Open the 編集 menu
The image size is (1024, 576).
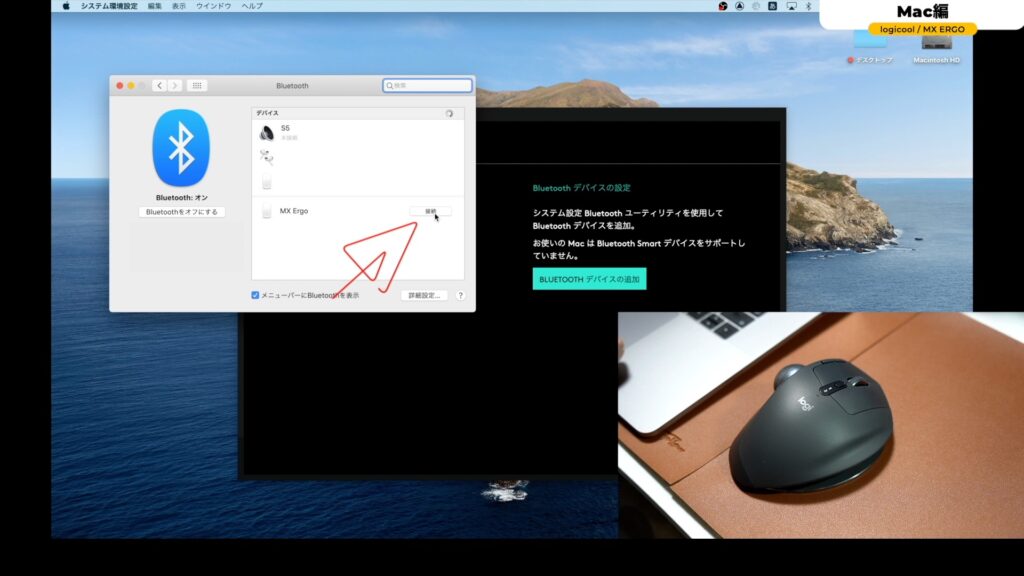155,6
